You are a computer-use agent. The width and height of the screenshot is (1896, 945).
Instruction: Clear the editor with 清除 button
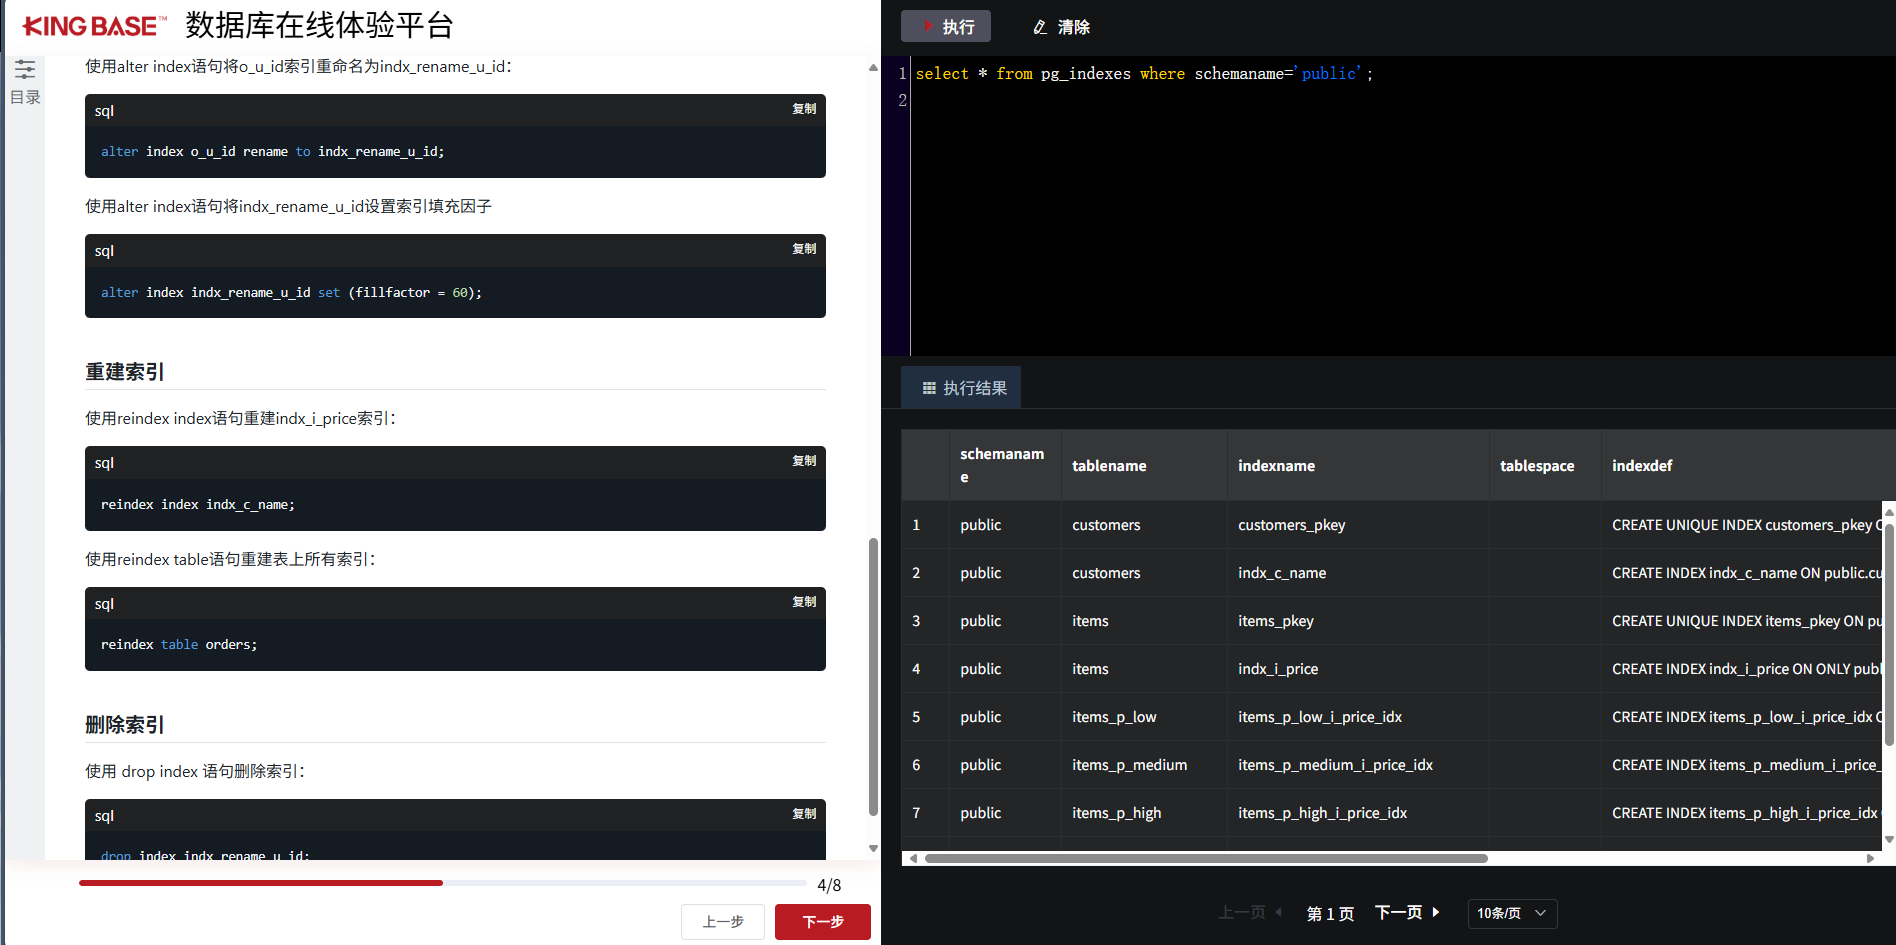(1061, 27)
